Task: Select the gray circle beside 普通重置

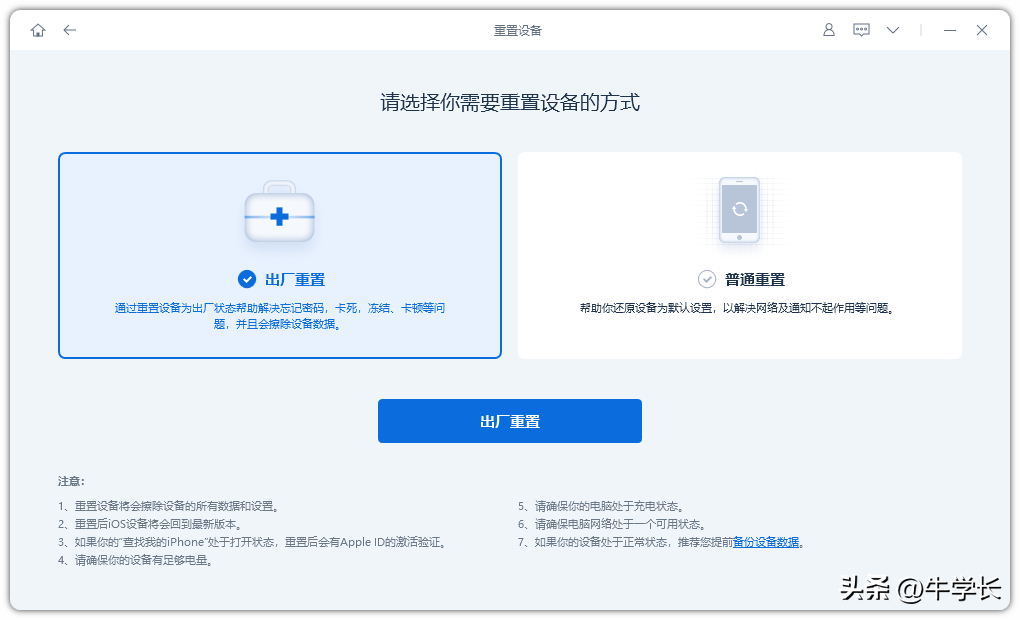Action: [707, 280]
